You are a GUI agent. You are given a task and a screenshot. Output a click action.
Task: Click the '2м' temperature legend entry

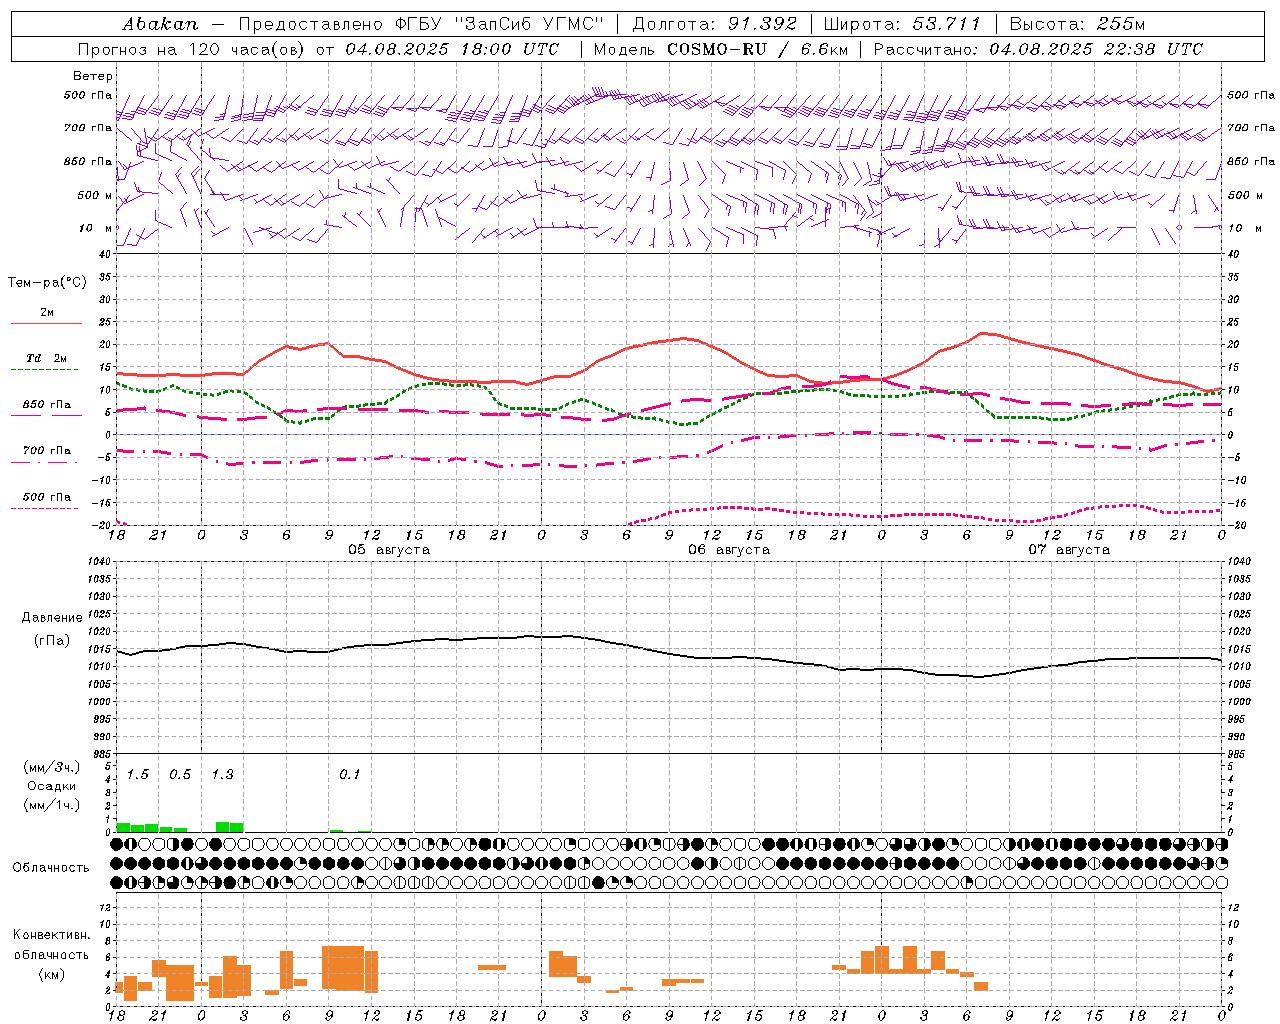tap(47, 312)
